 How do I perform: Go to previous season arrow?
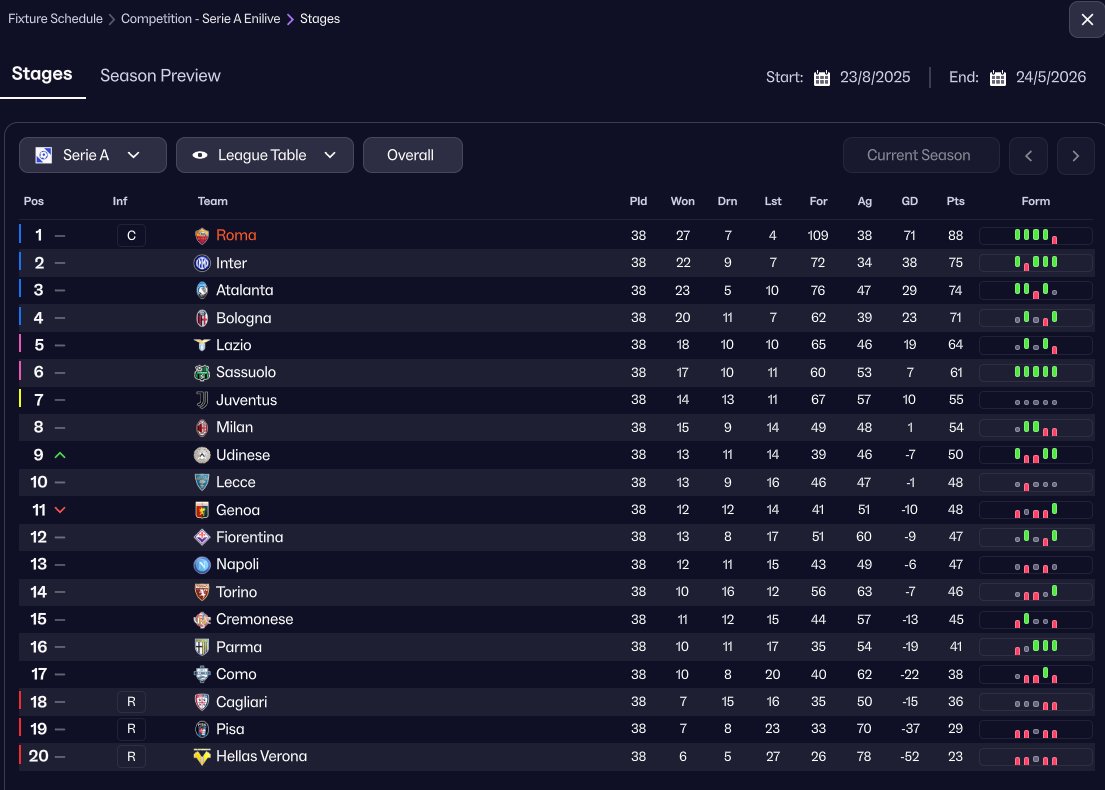(1028, 156)
